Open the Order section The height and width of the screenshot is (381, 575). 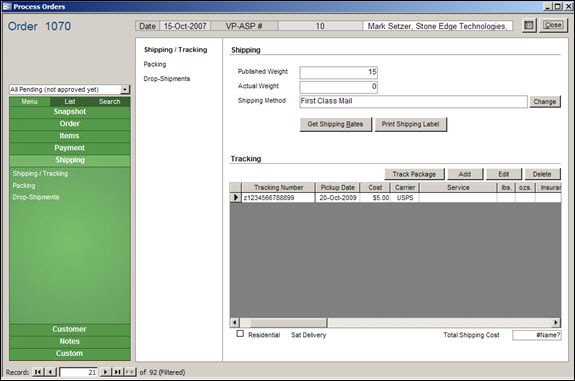(70, 124)
